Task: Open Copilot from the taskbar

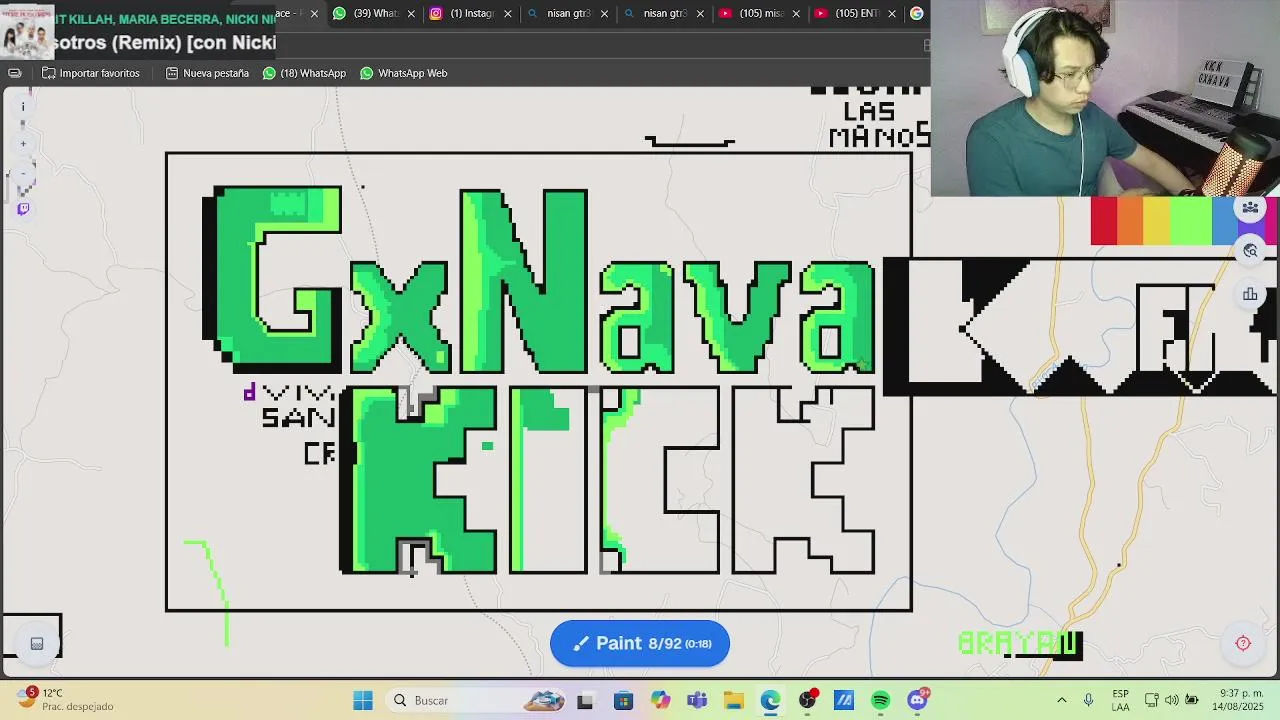Action: coord(660,701)
